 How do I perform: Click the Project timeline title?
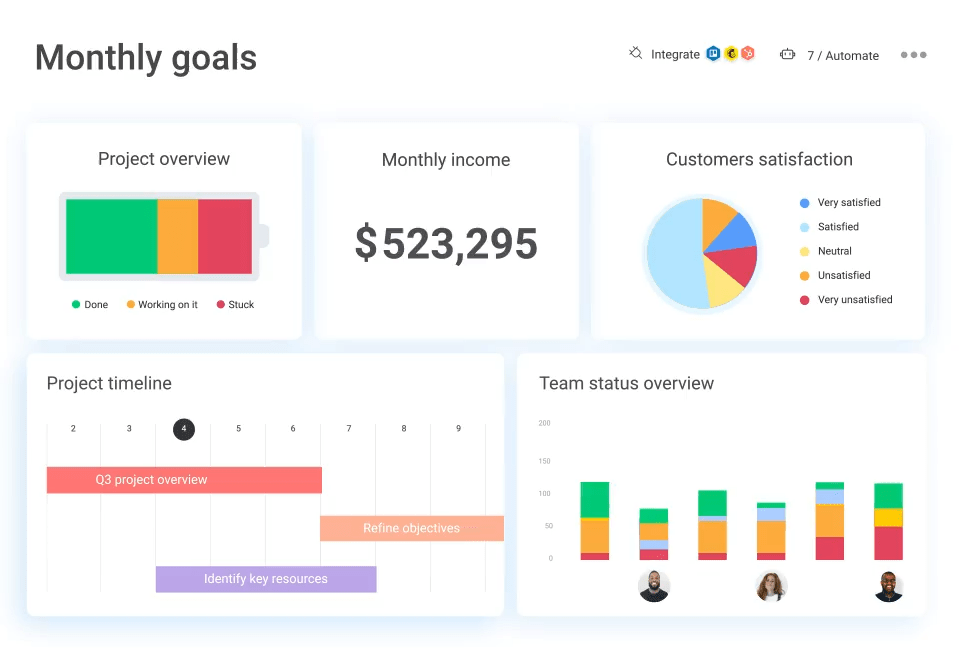coord(109,383)
